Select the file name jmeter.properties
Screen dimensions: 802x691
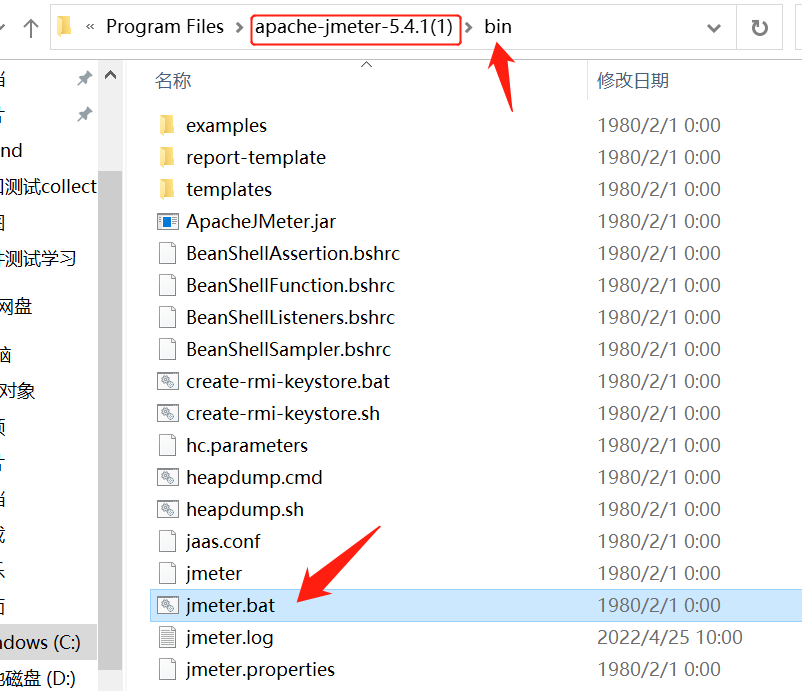(x=260, y=670)
